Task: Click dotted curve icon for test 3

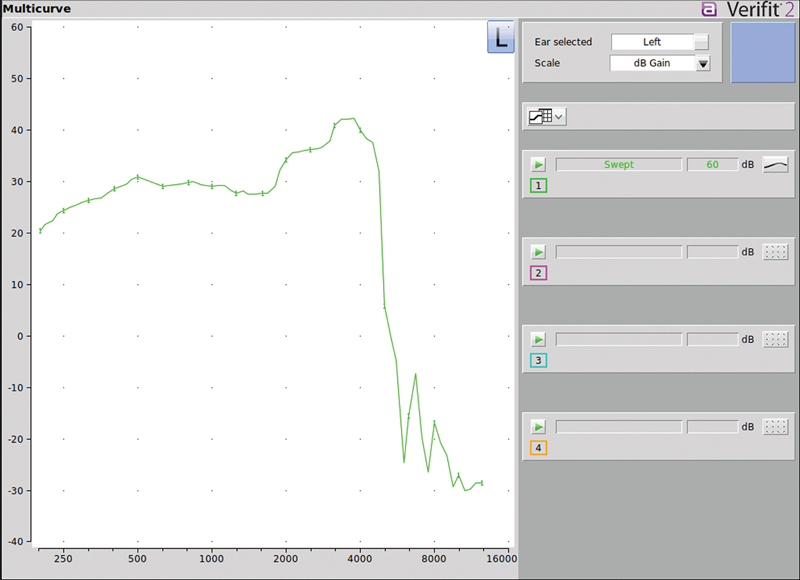Action: [776, 339]
